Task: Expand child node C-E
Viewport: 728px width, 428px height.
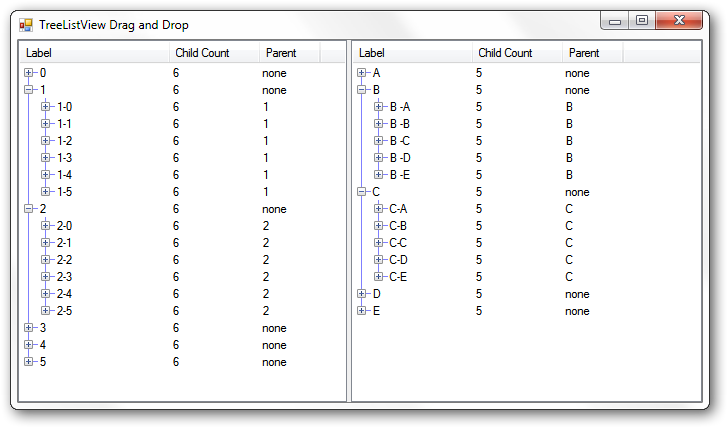Action: click(x=378, y=276)
